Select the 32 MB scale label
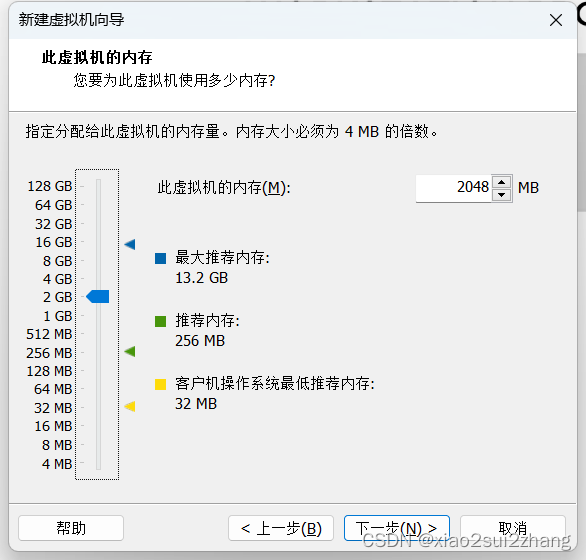586x560 pixels. [x=53, y=408]
